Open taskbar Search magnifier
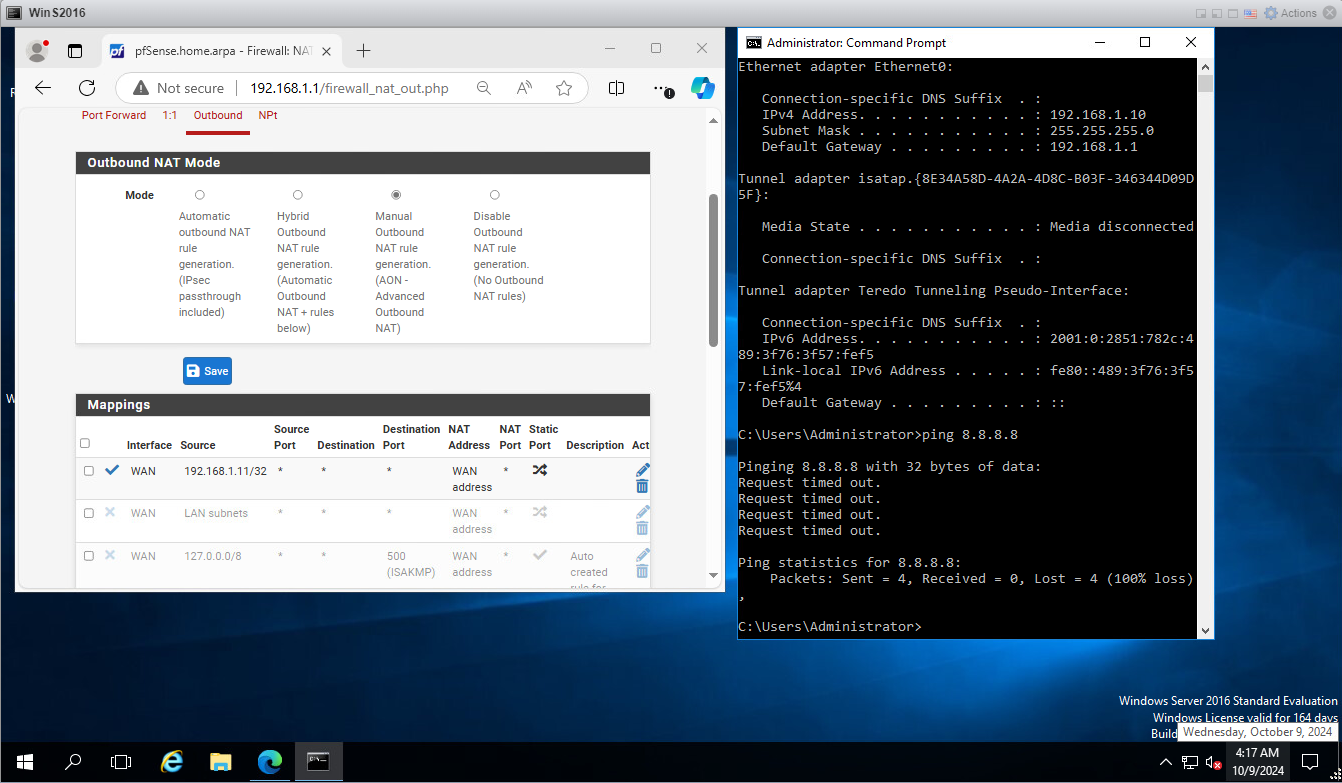1342x783 pixels. [x=73, y=762]
